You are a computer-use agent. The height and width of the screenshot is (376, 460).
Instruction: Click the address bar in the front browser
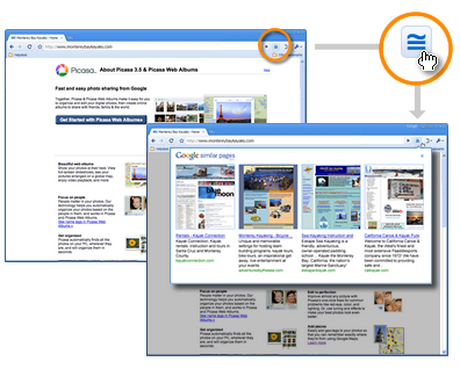click(x=295, y=141)
